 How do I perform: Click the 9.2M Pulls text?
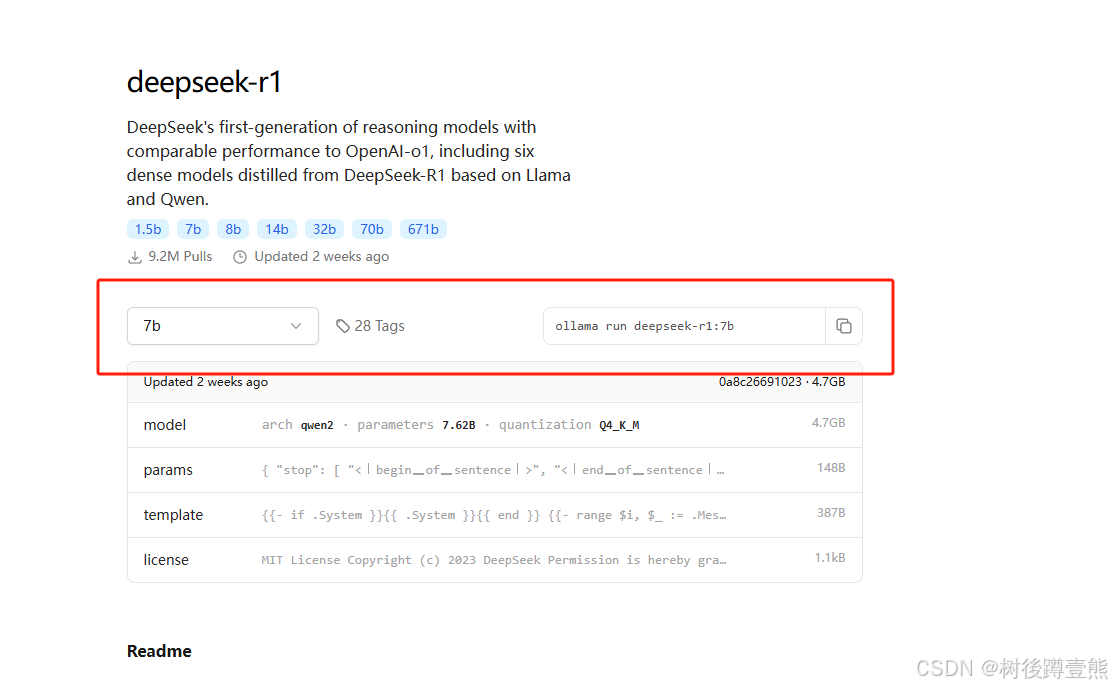[x=180, y=257]
